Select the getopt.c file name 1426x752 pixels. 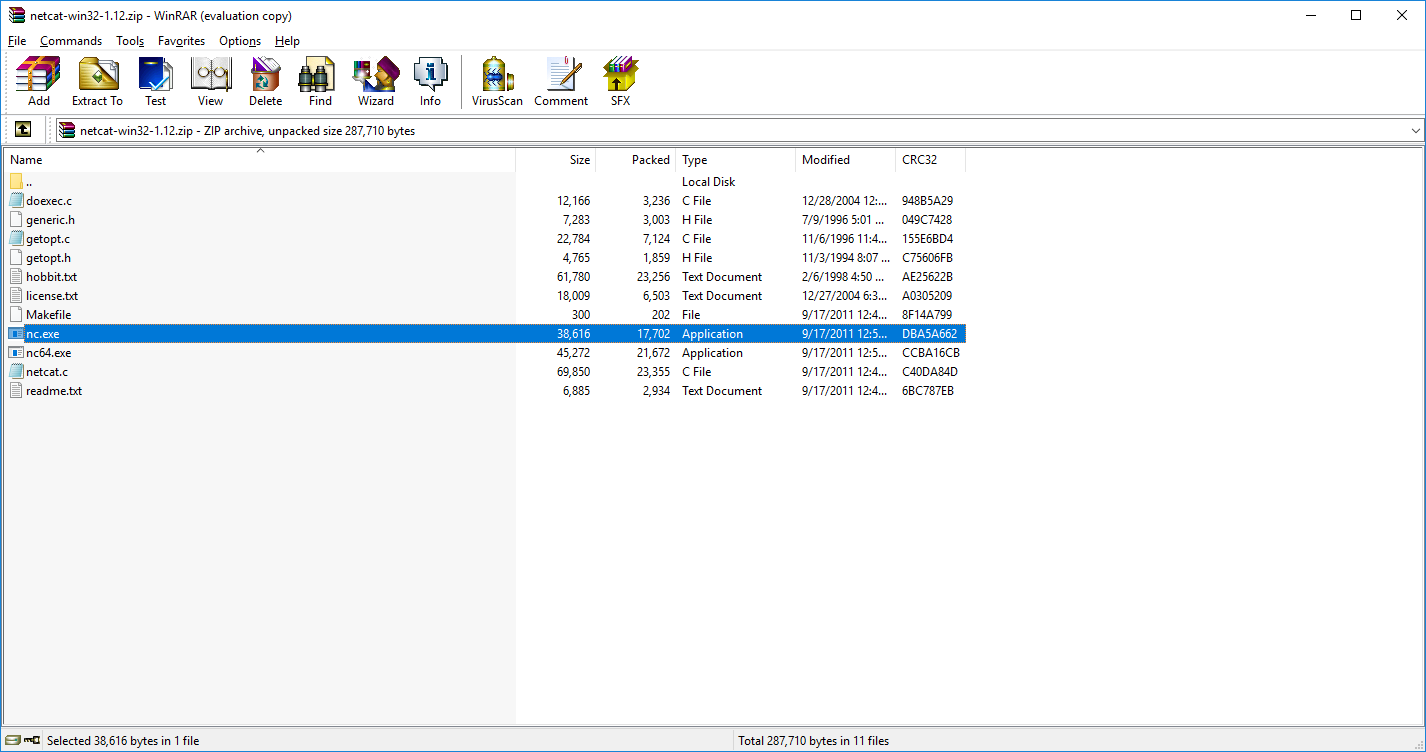[x=48, y=239]
